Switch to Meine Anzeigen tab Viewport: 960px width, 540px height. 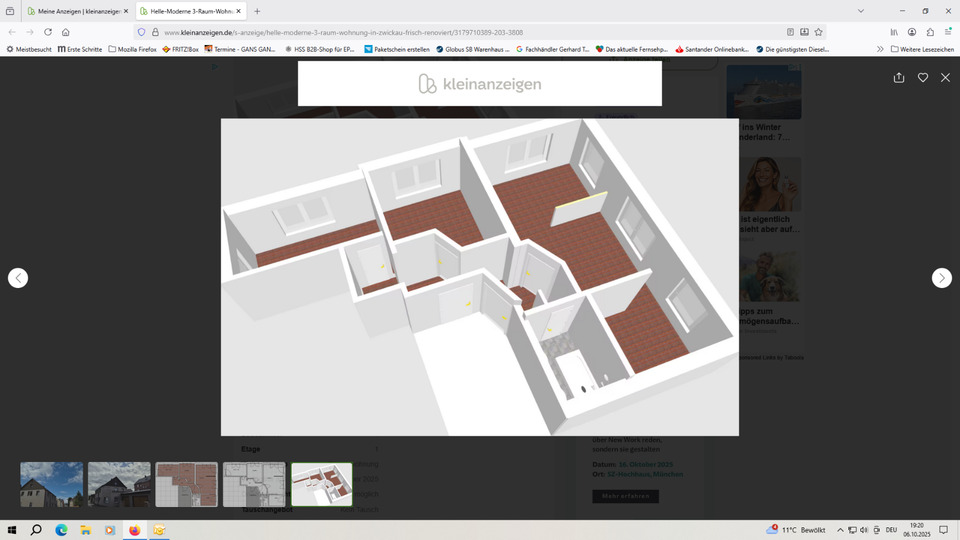76,11
